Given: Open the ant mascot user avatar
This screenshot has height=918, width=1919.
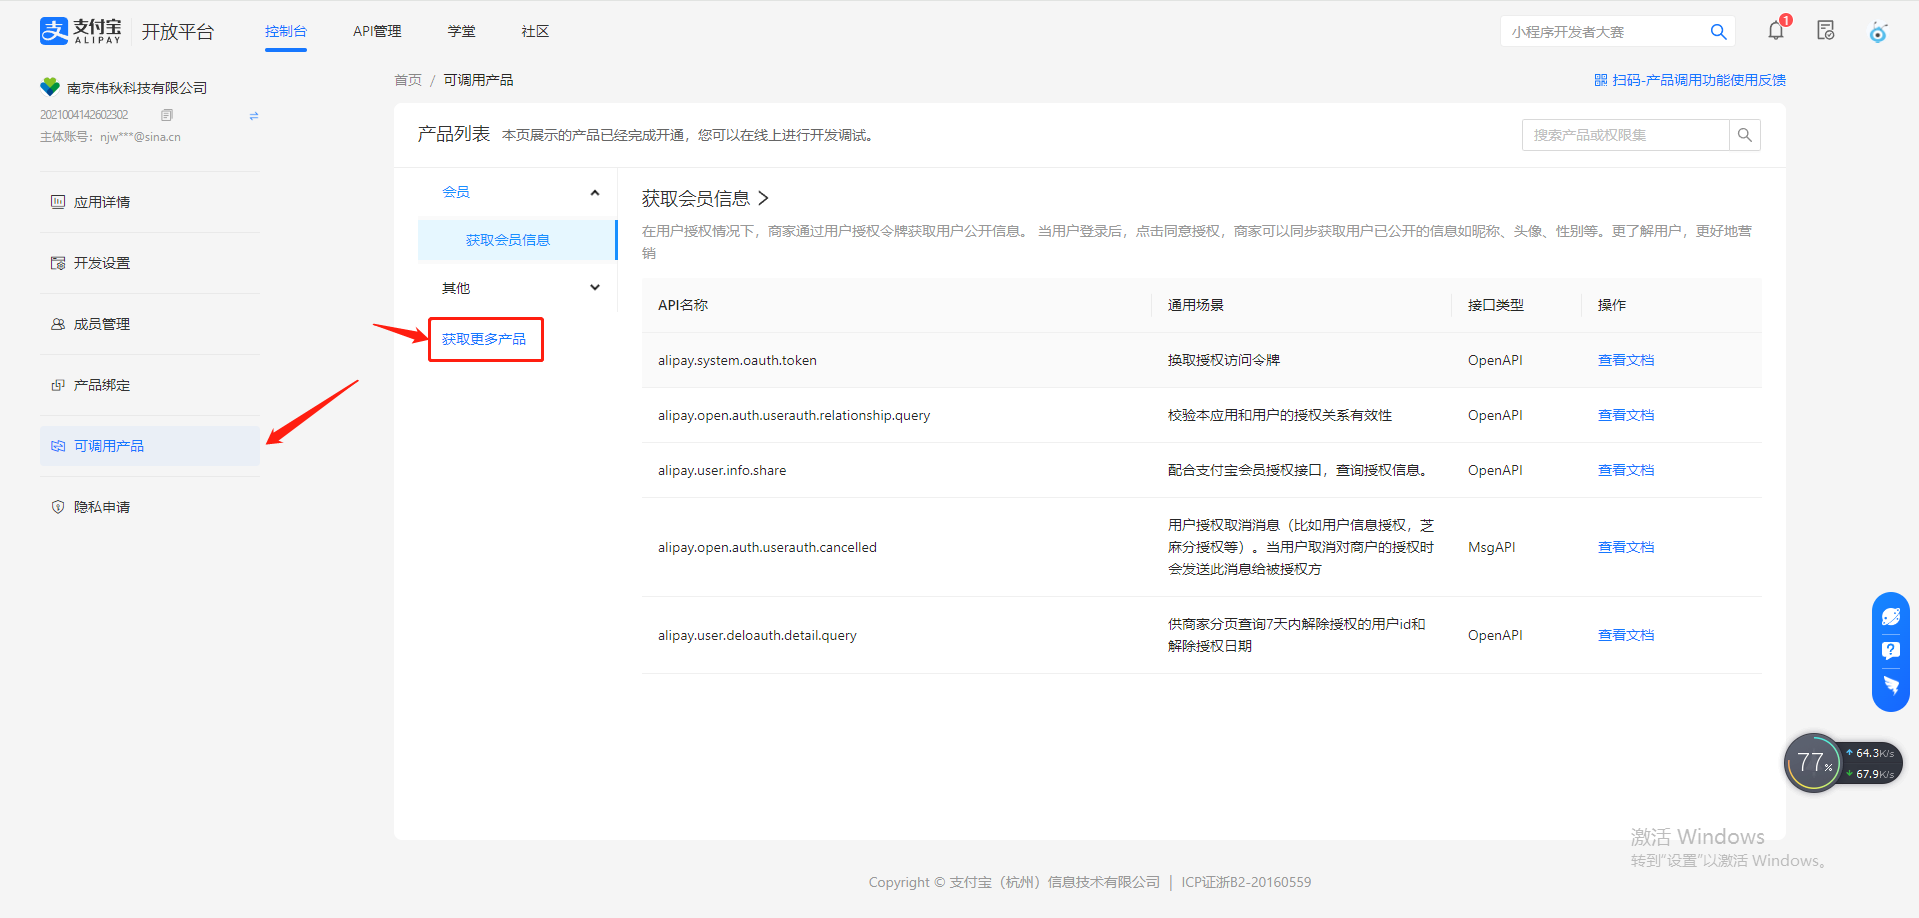Looking at the screenshot, I should (1878, 32).
